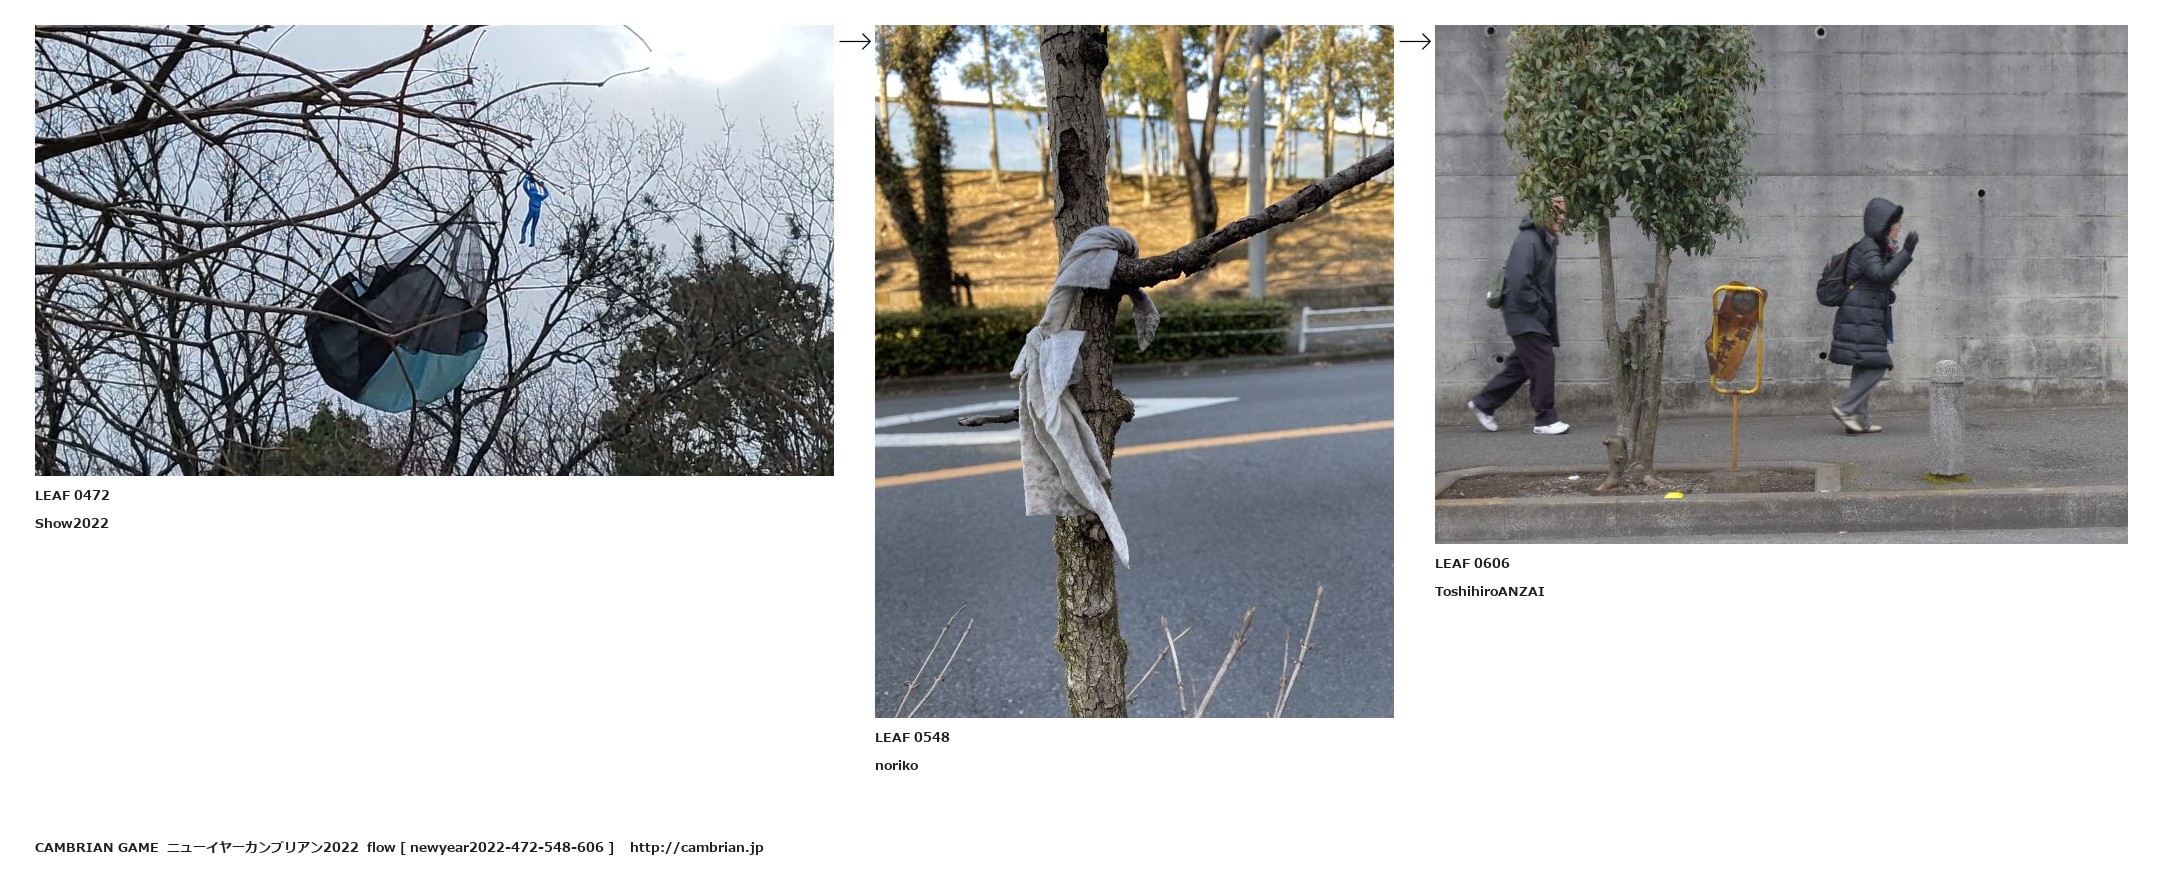Click the author name noriko
The image size is (2163, 872).
tap(896, 765)
